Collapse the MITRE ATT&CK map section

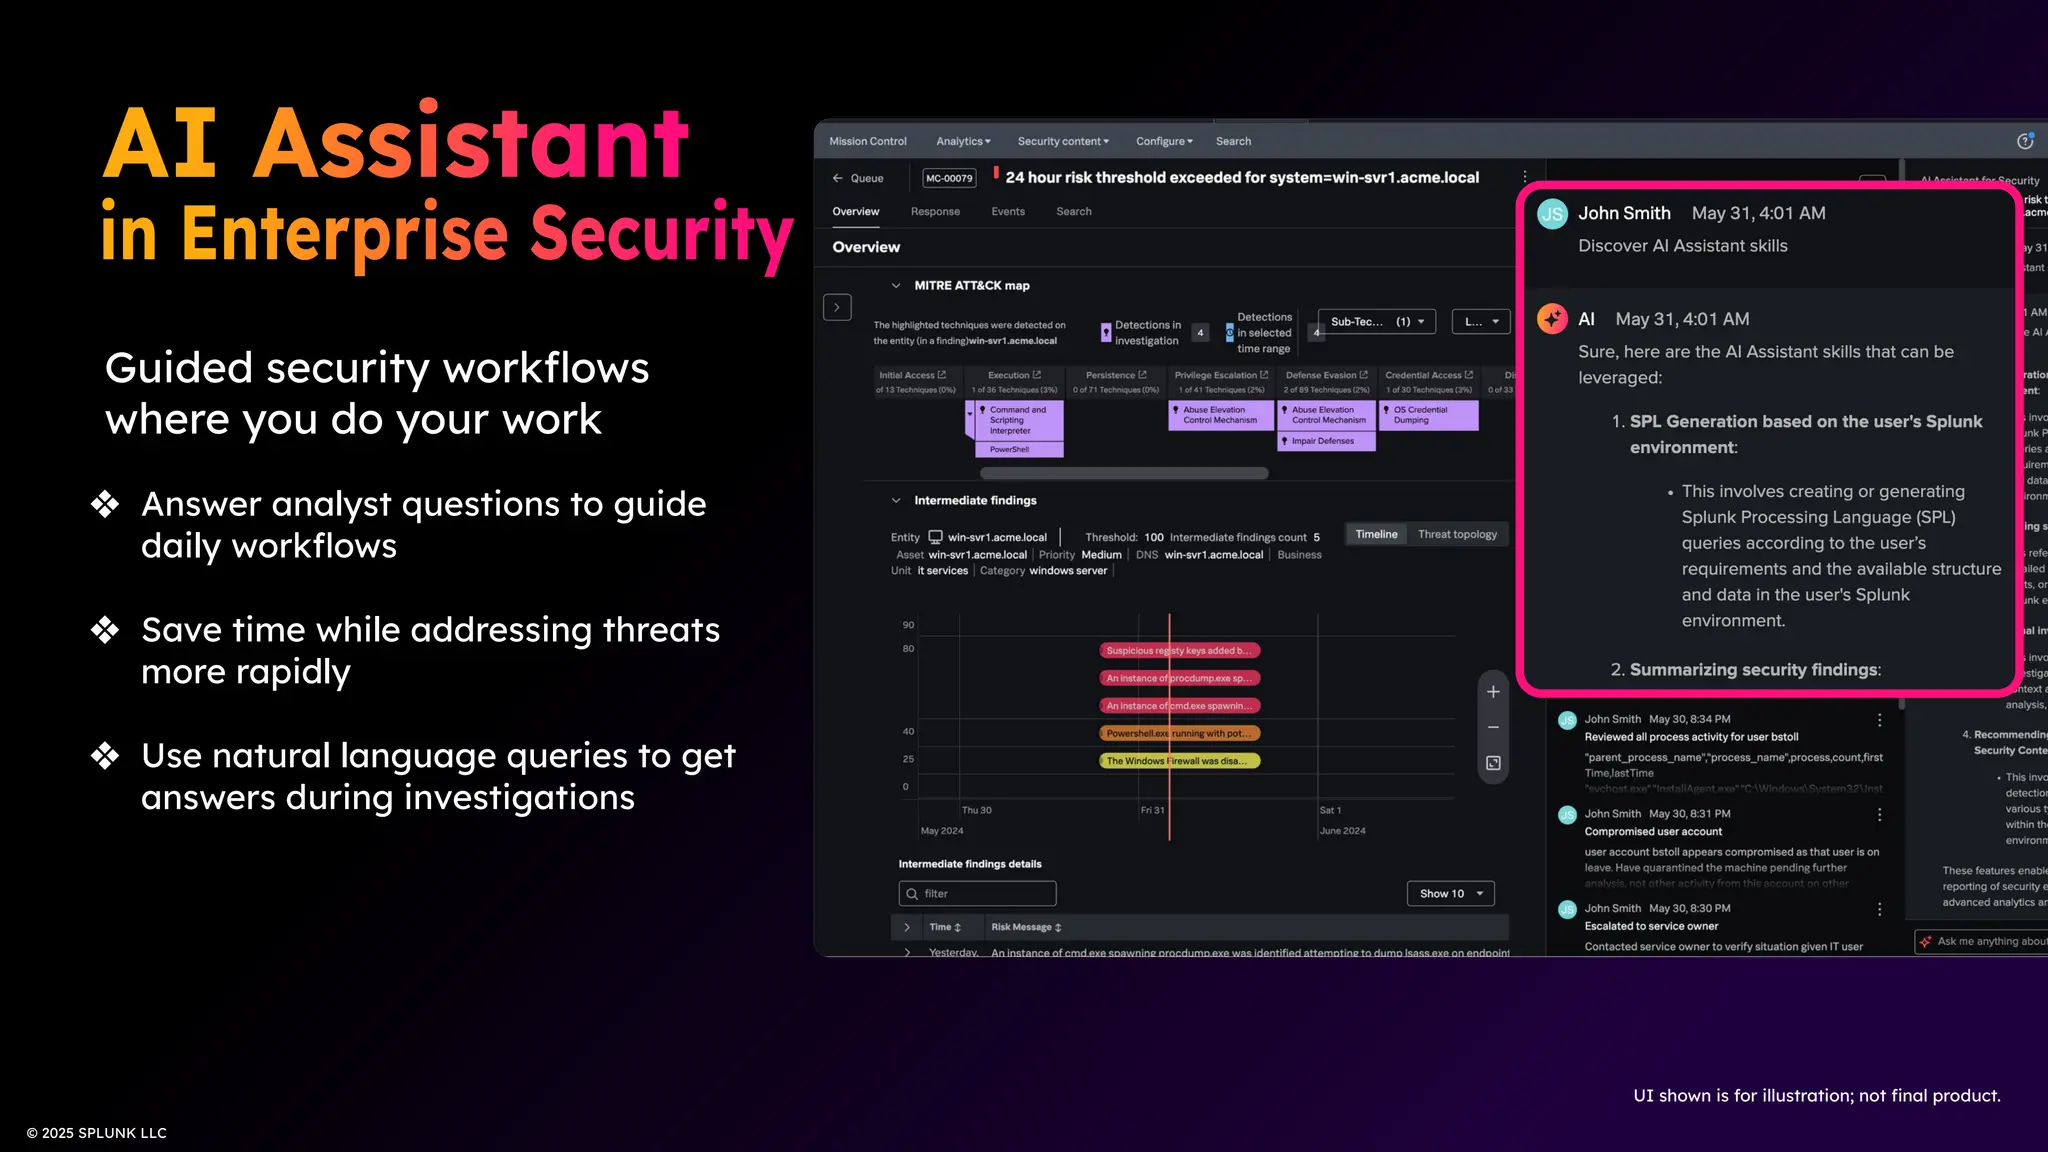tap(896, 286)
